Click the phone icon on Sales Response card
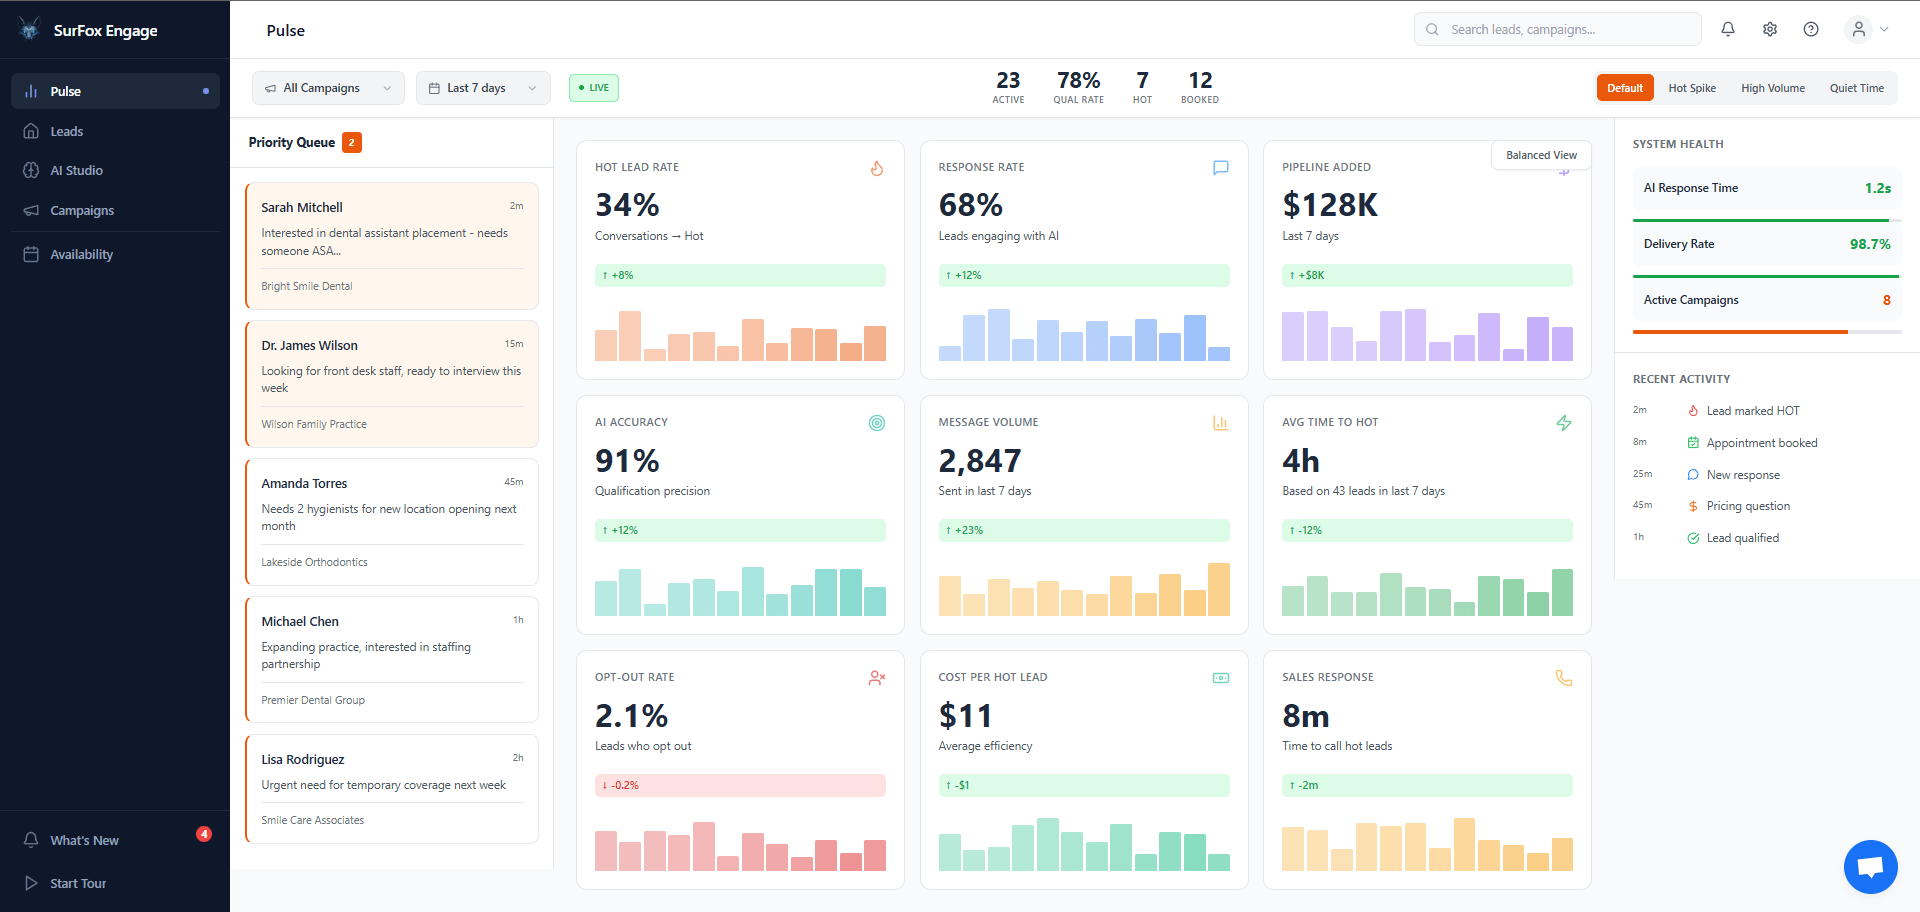The height and width of the screenshot is (912, 1920). (1564, 678)
